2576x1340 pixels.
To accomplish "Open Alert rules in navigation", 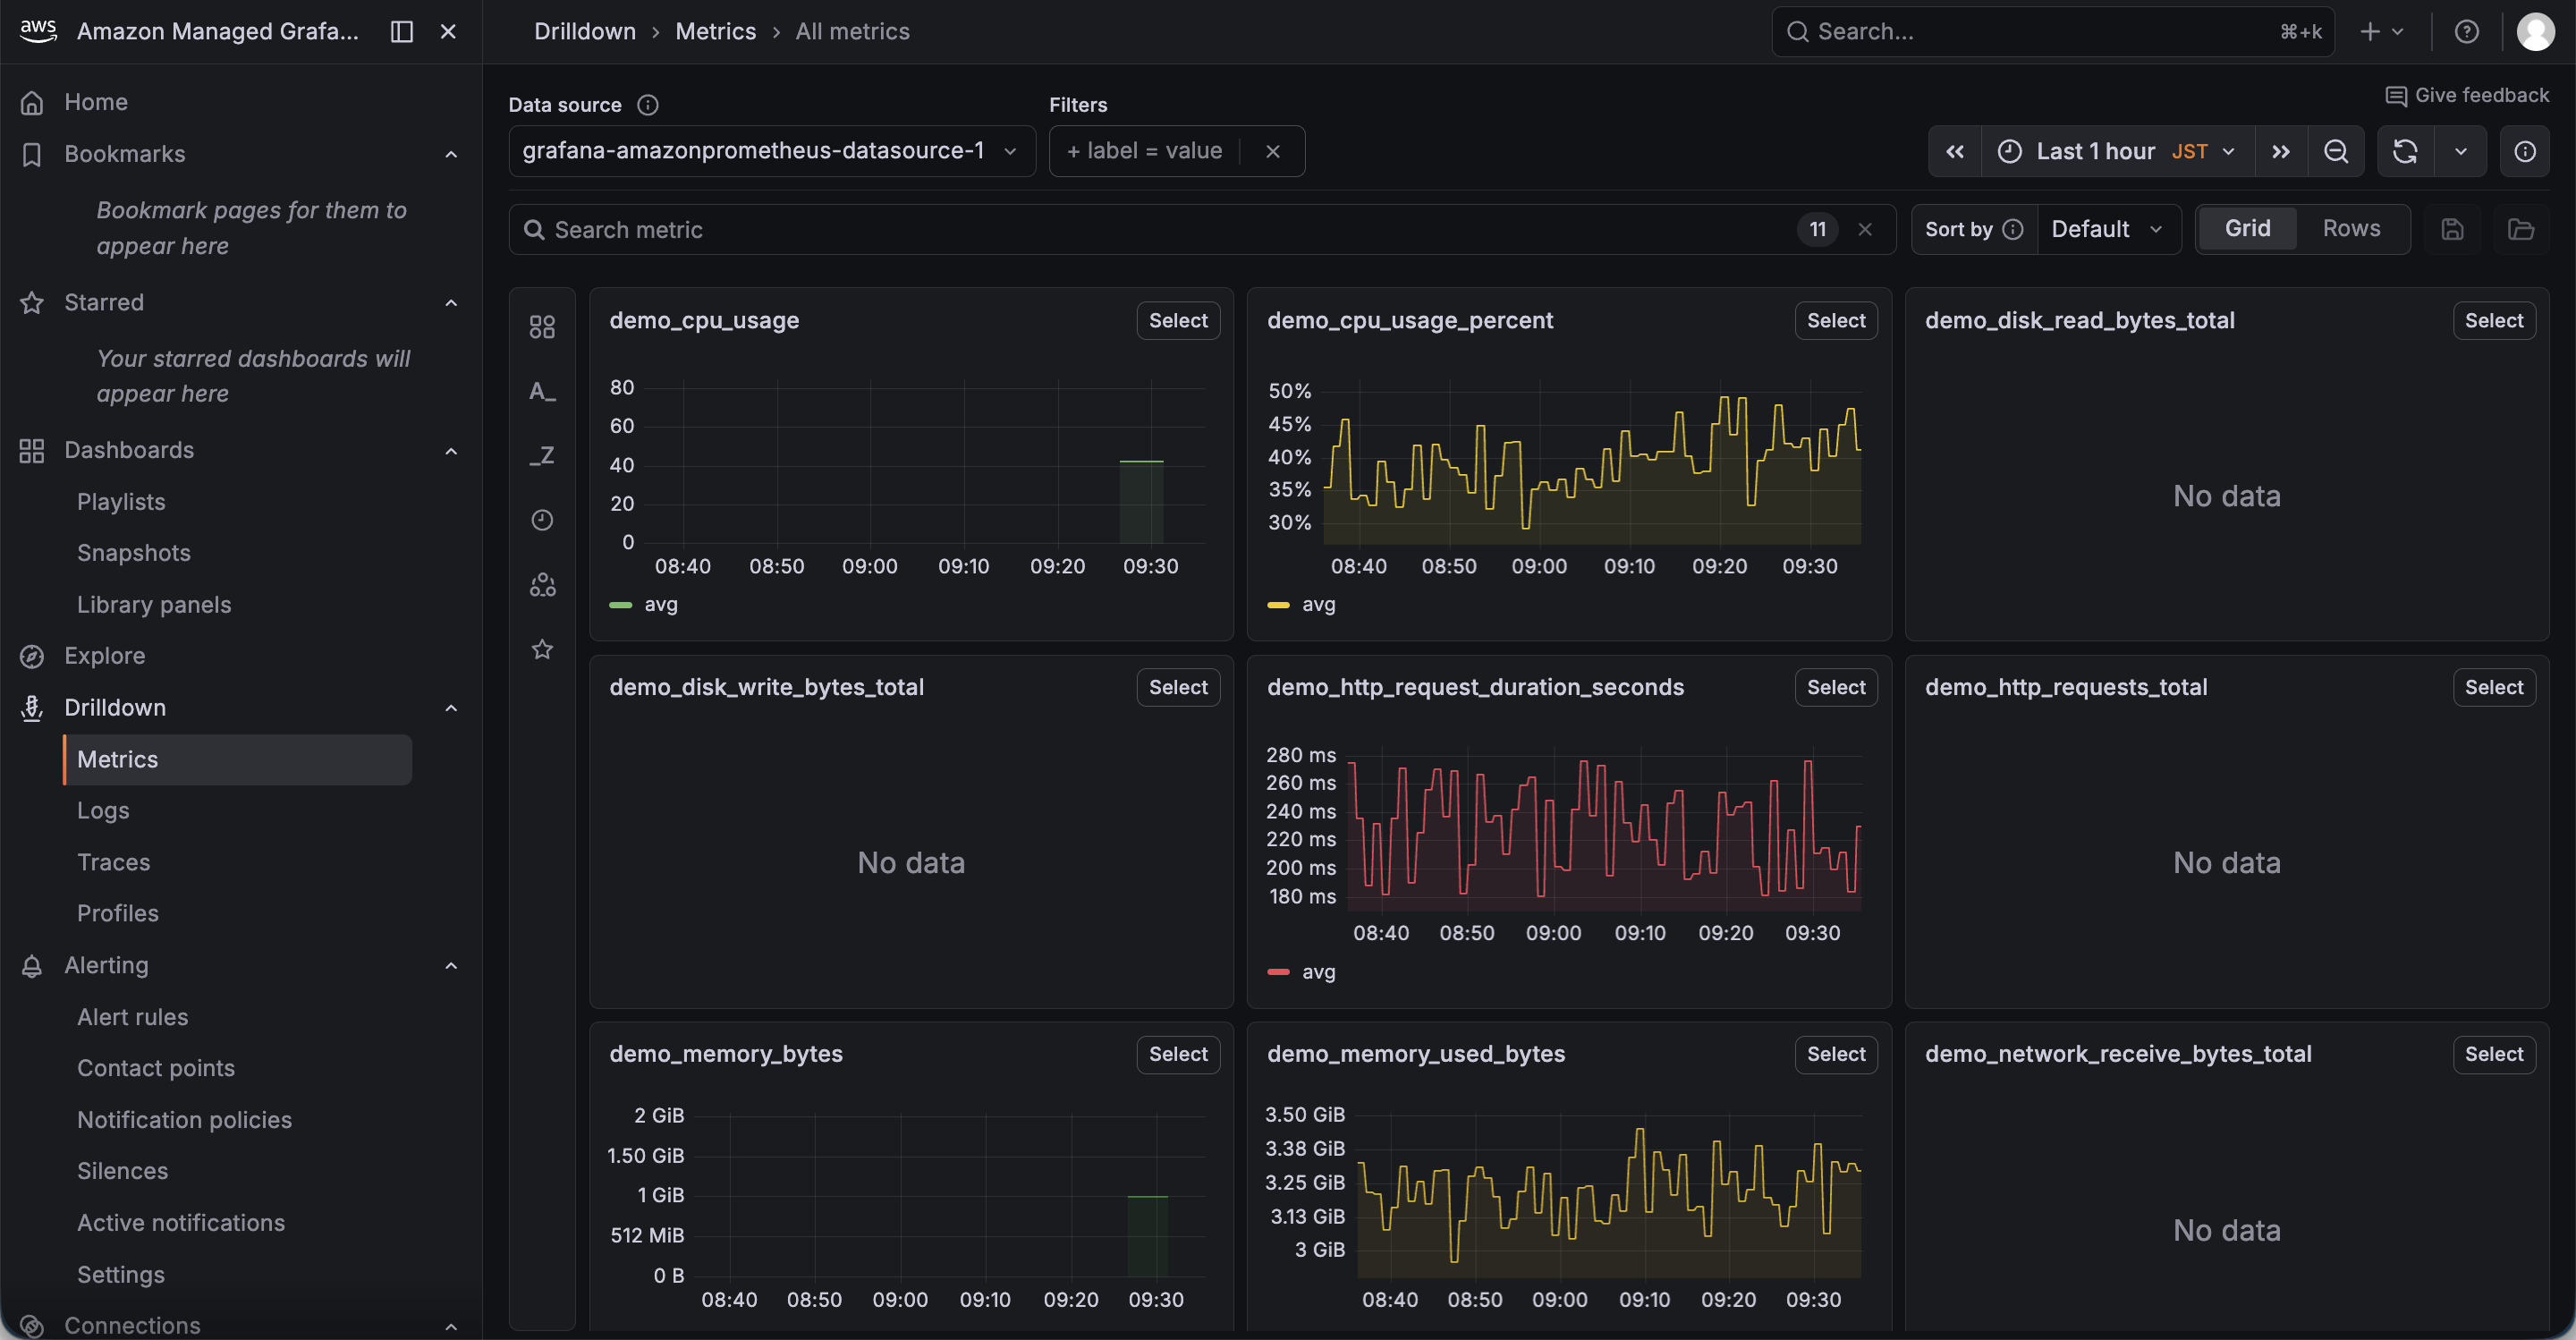I will [x=133, y=1017].
